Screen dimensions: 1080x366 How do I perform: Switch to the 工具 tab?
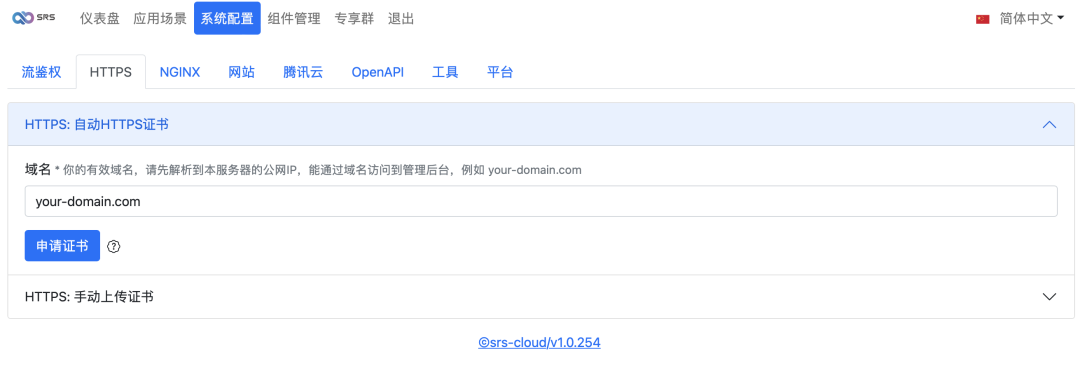coord(445,72)
